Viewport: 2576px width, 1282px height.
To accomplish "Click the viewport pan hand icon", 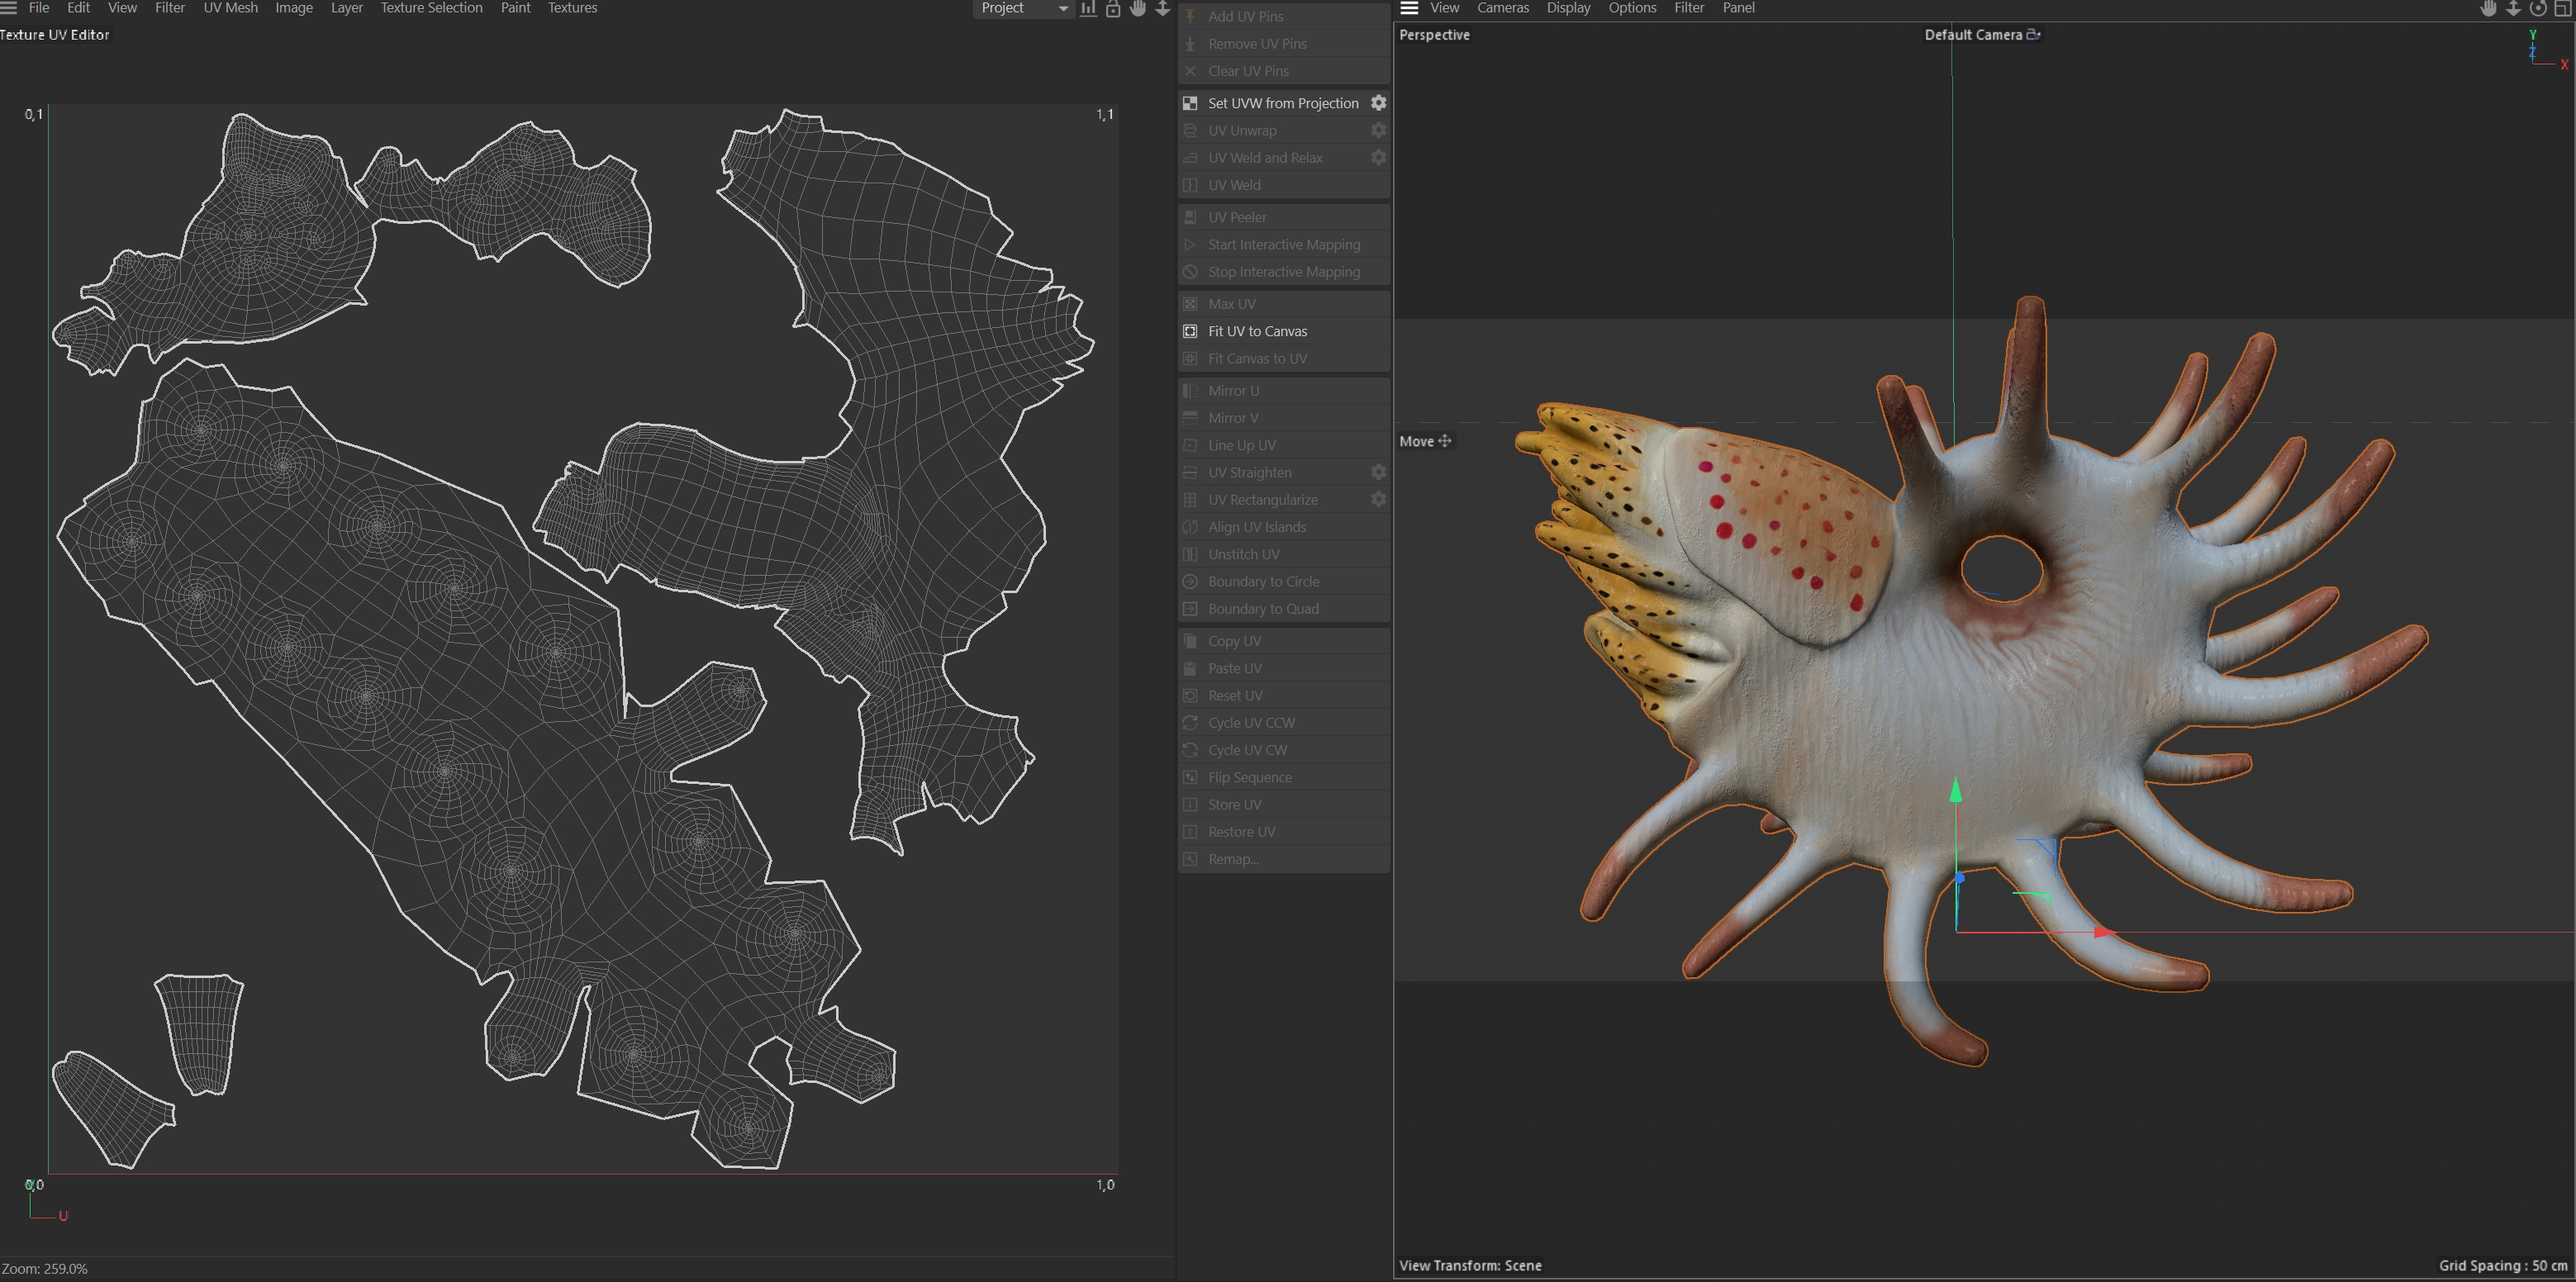I will [2488, 9].
